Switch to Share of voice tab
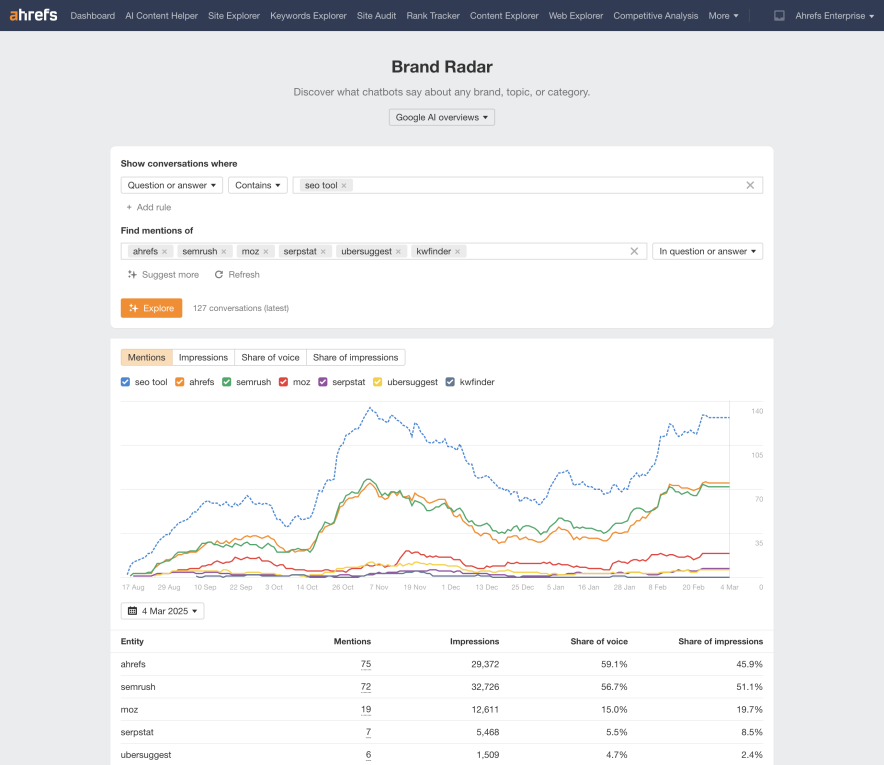The image size is (884, 765). 271,357
